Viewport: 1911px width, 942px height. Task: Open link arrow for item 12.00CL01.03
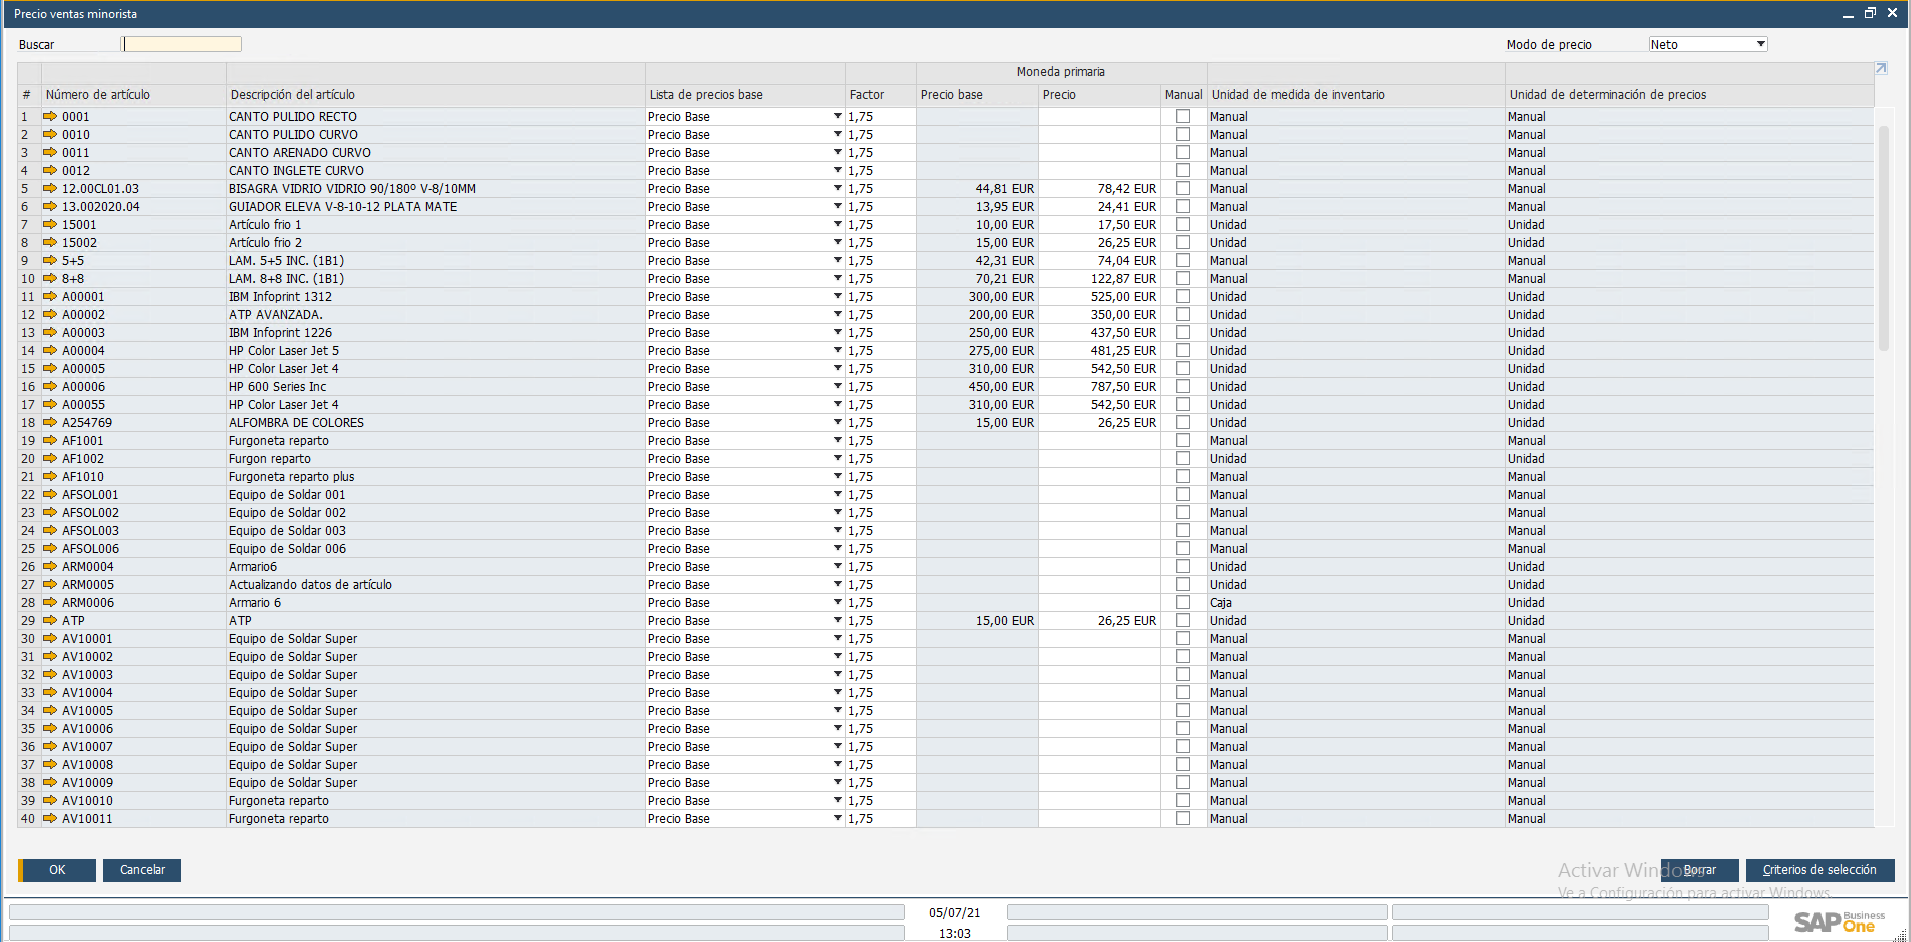tap(50, 189)
